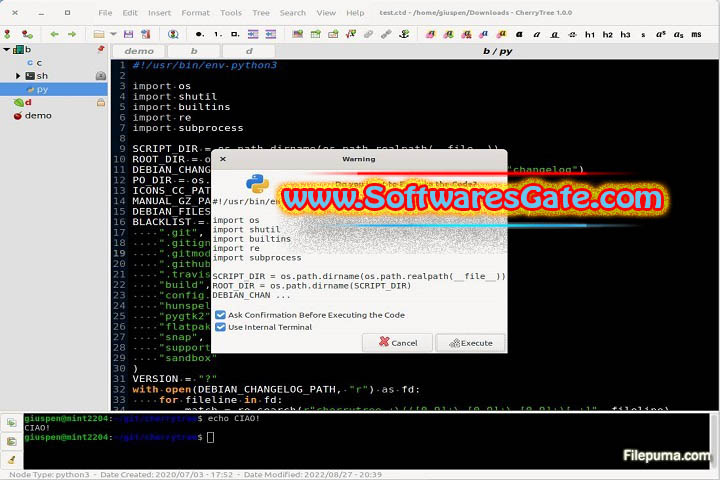720x480 pixels.
Task: Click 'import subprocess' on code line 7
Action: point(188,128)
